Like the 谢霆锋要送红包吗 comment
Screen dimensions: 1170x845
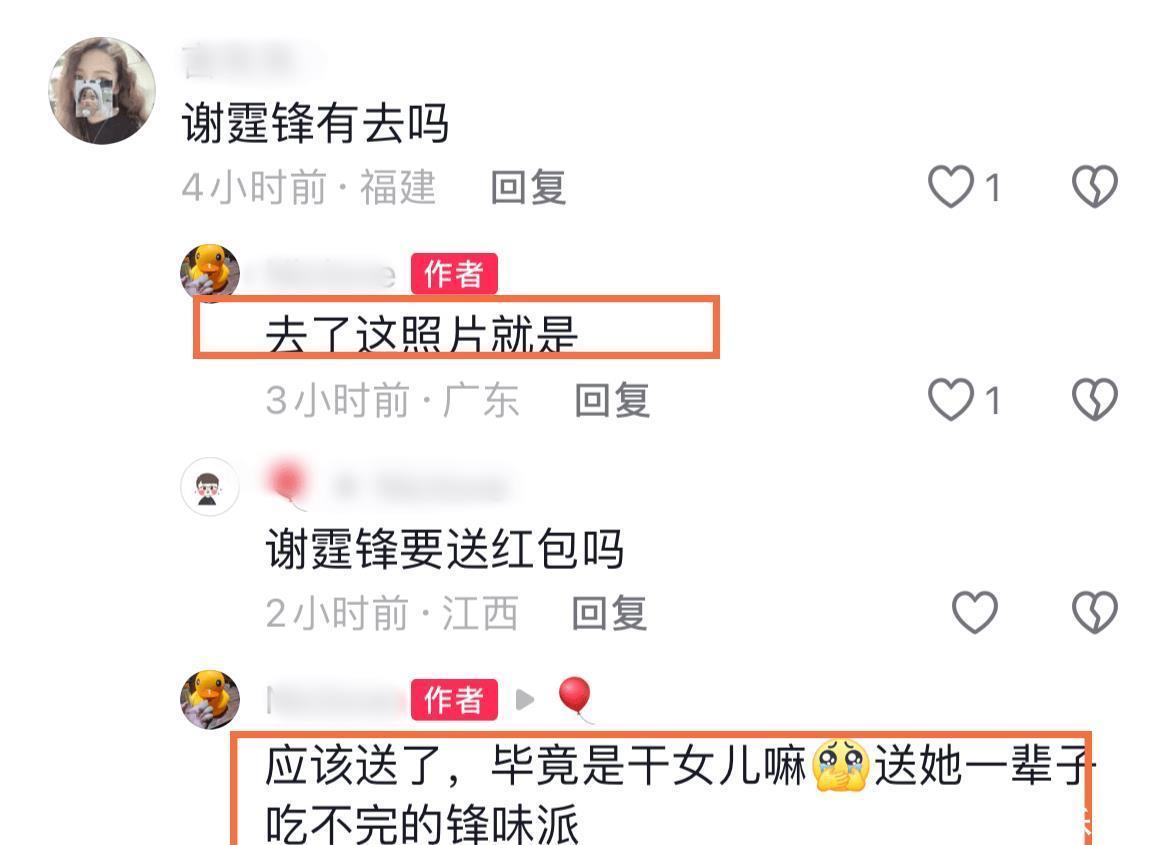point(975,612)
